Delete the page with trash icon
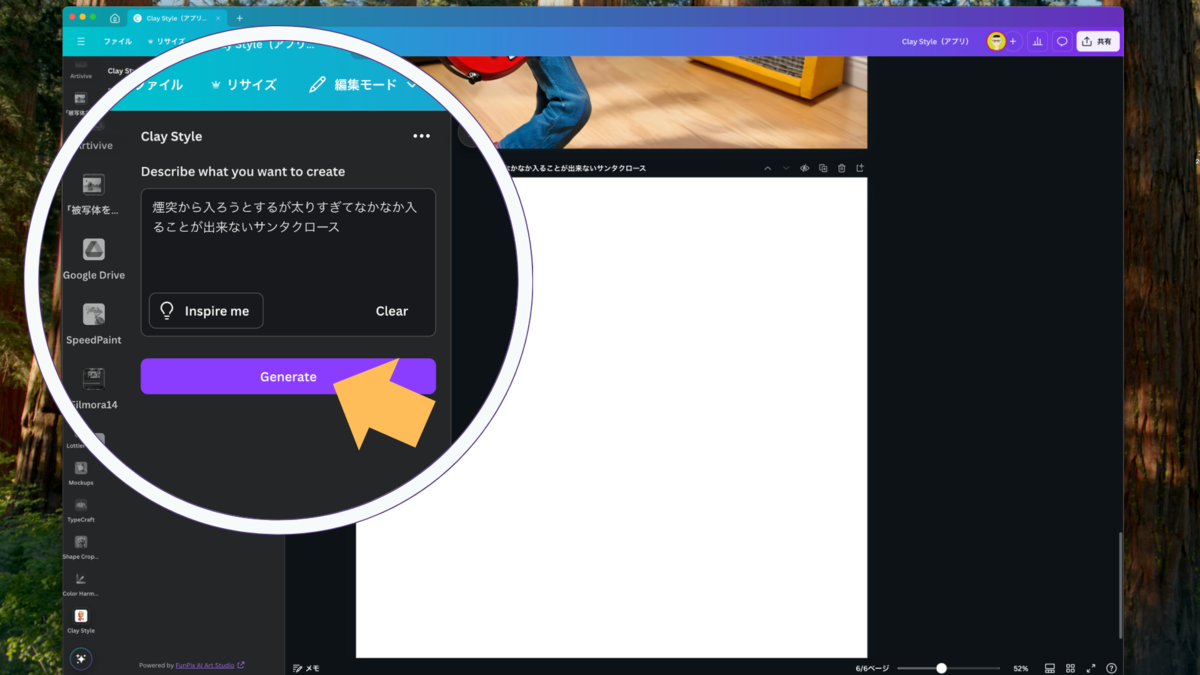 click(x=841, y=168)
